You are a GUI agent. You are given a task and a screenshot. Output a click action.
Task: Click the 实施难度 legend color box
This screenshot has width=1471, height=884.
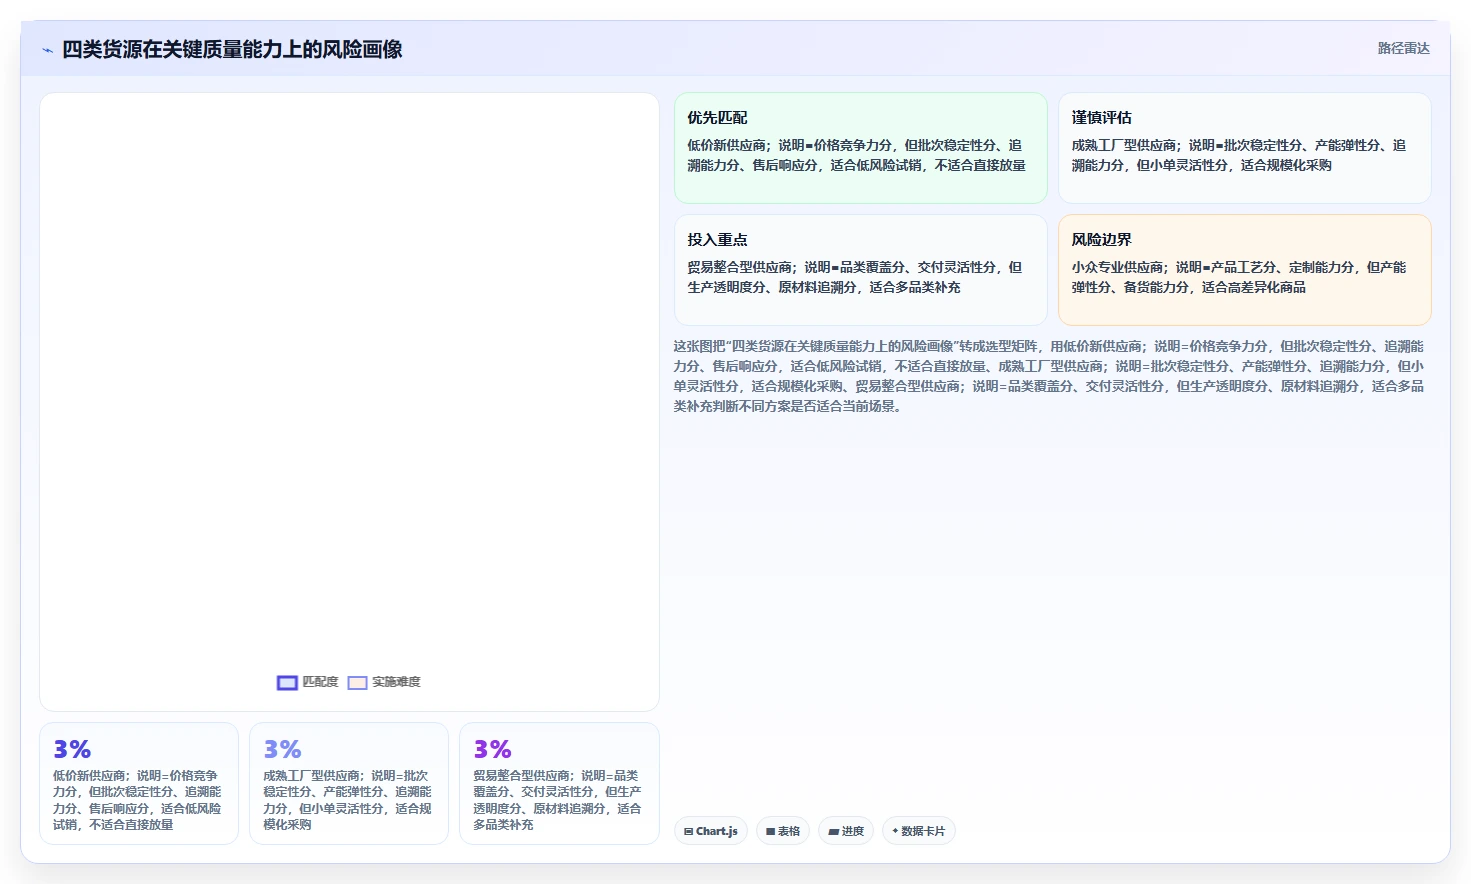click(357, 683)
